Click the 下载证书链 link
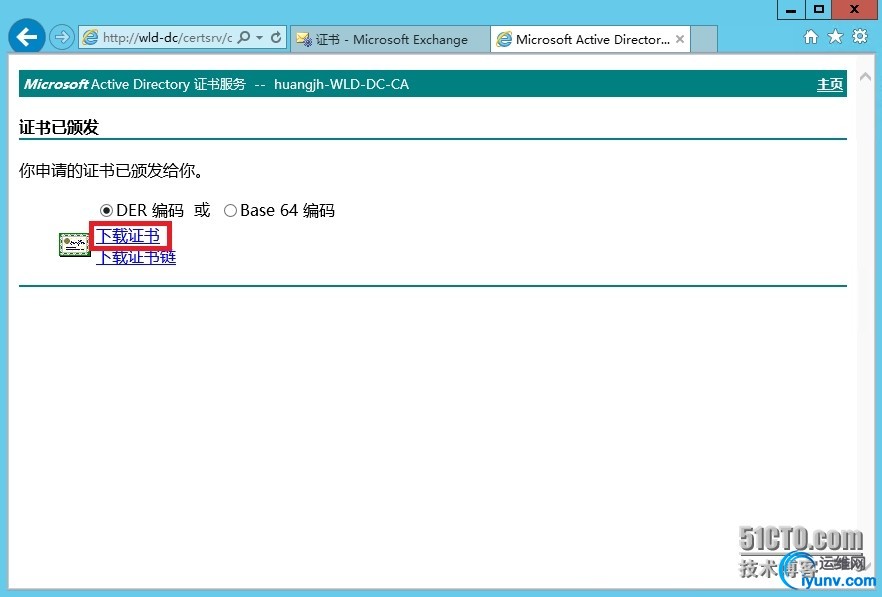The height and width of the screenshot is (597, 882). click(x=136, y=257)
